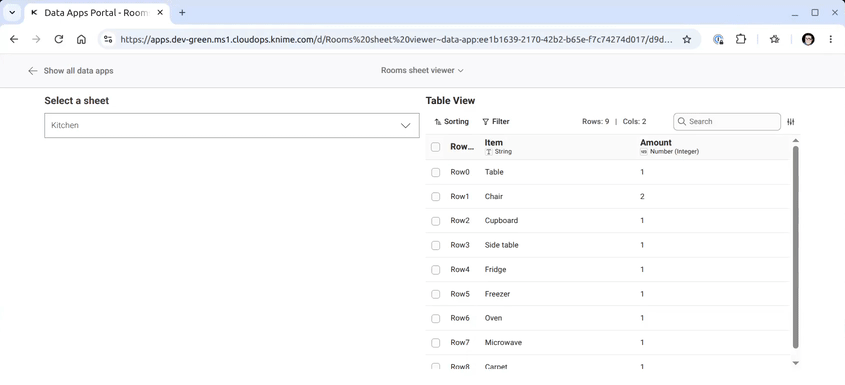Click the Cupboard cell
This screenshot has width=845, height=385.
(x=501, y=221)
